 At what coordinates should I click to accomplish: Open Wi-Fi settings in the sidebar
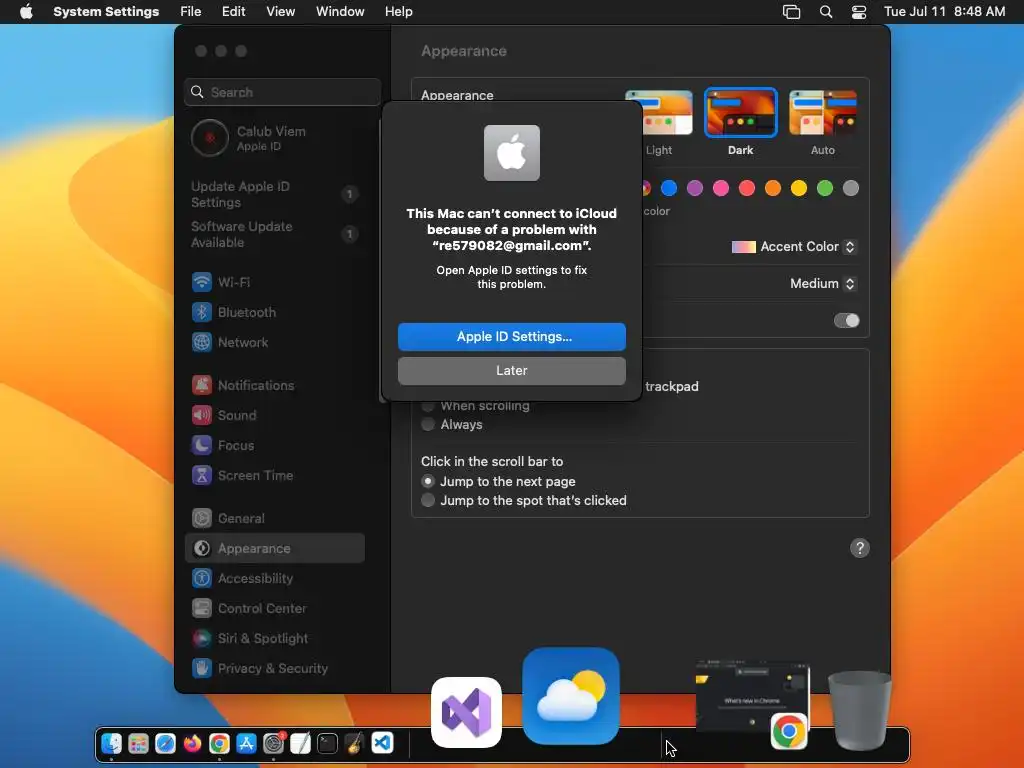[274, 282]
